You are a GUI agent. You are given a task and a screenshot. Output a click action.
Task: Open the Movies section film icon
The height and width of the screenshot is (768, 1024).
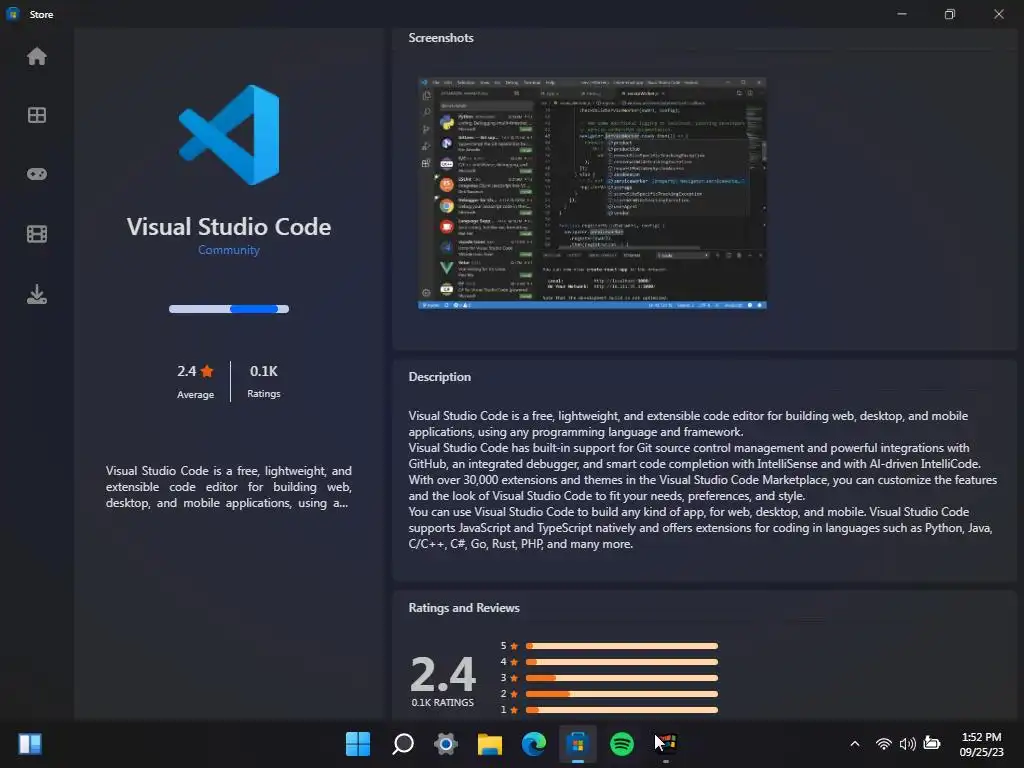[37, 234]
